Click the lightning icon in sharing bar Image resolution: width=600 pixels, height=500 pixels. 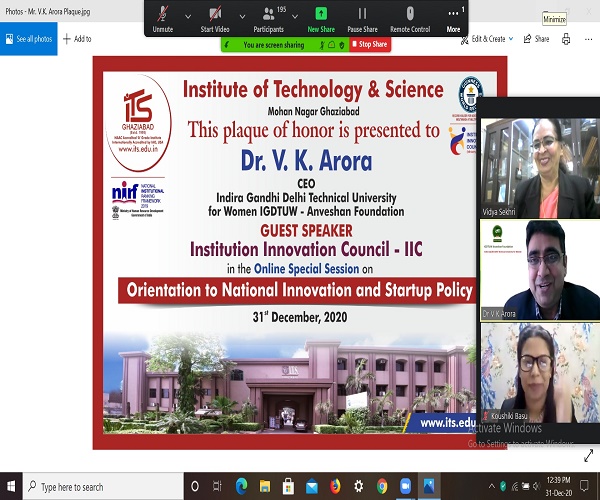click(227, 45)
